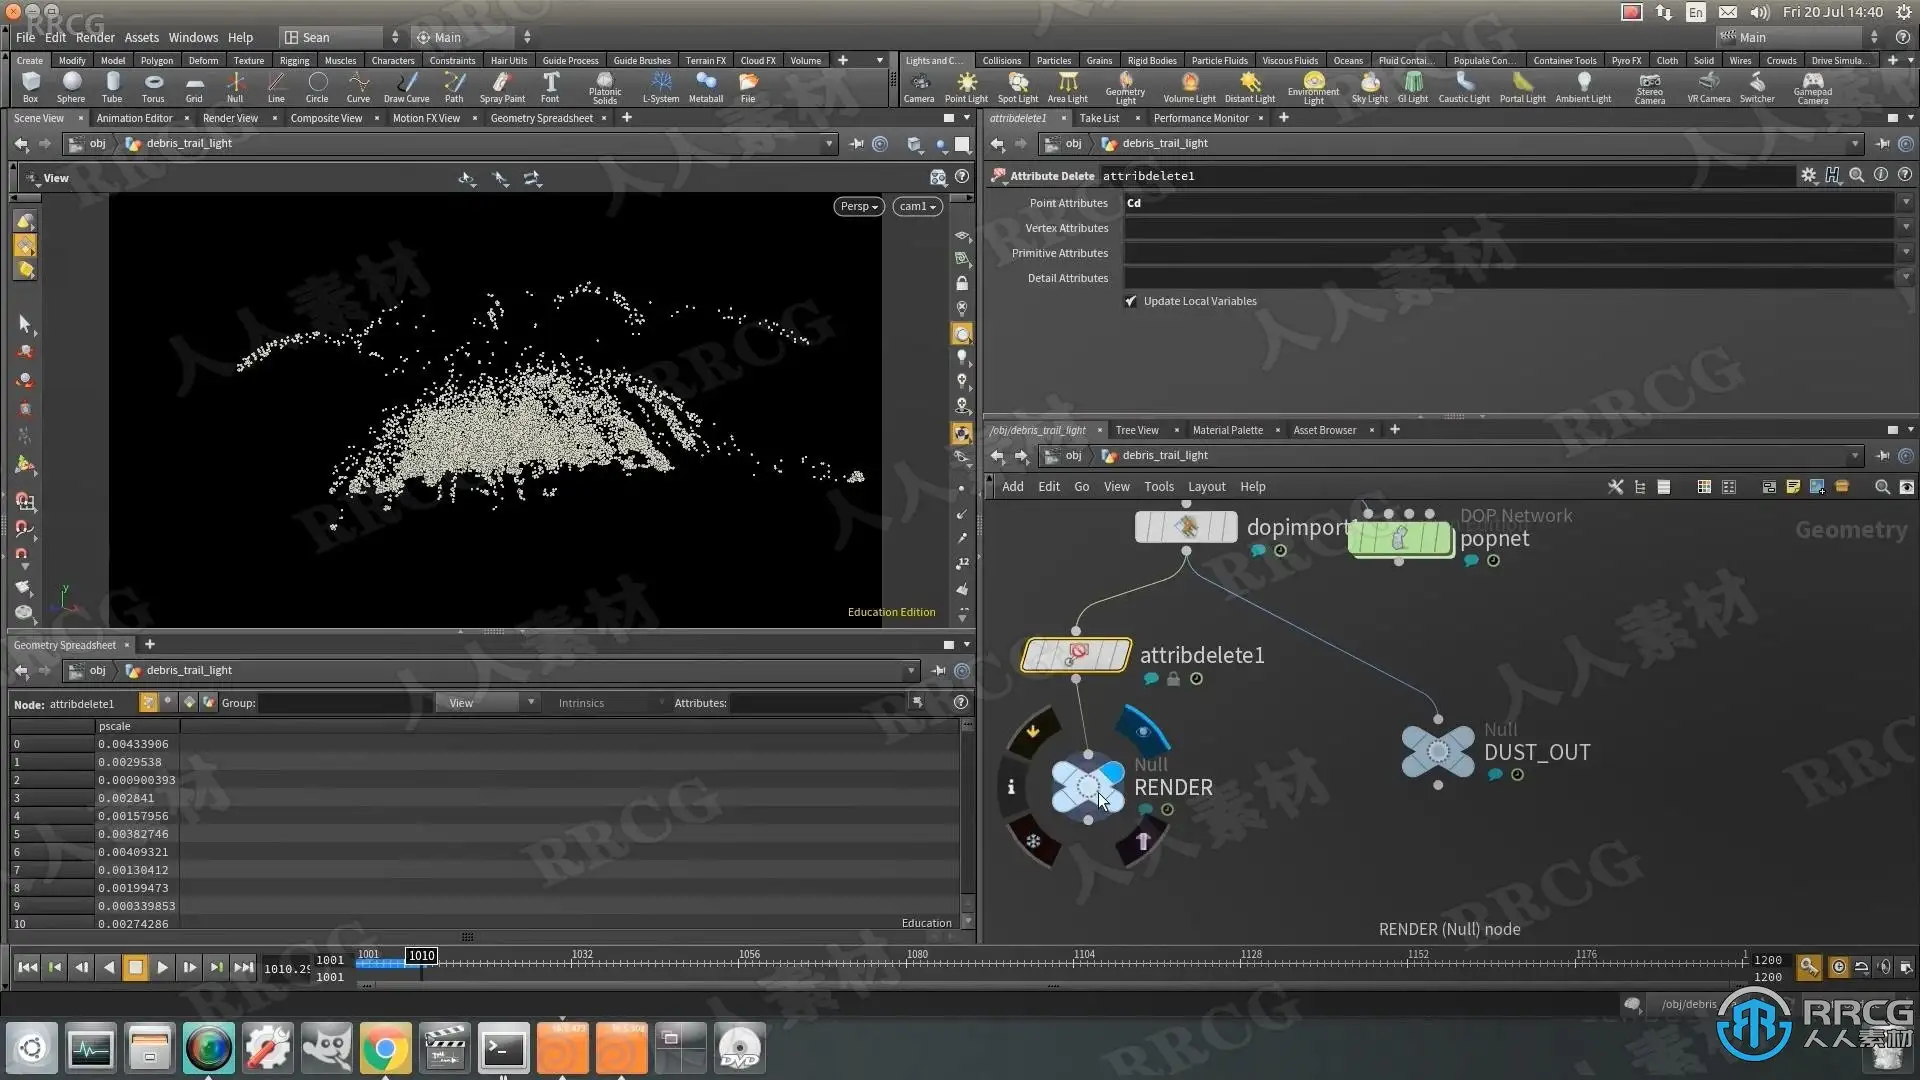Toggle RENDER node display flag in ring

[1142, 730]
